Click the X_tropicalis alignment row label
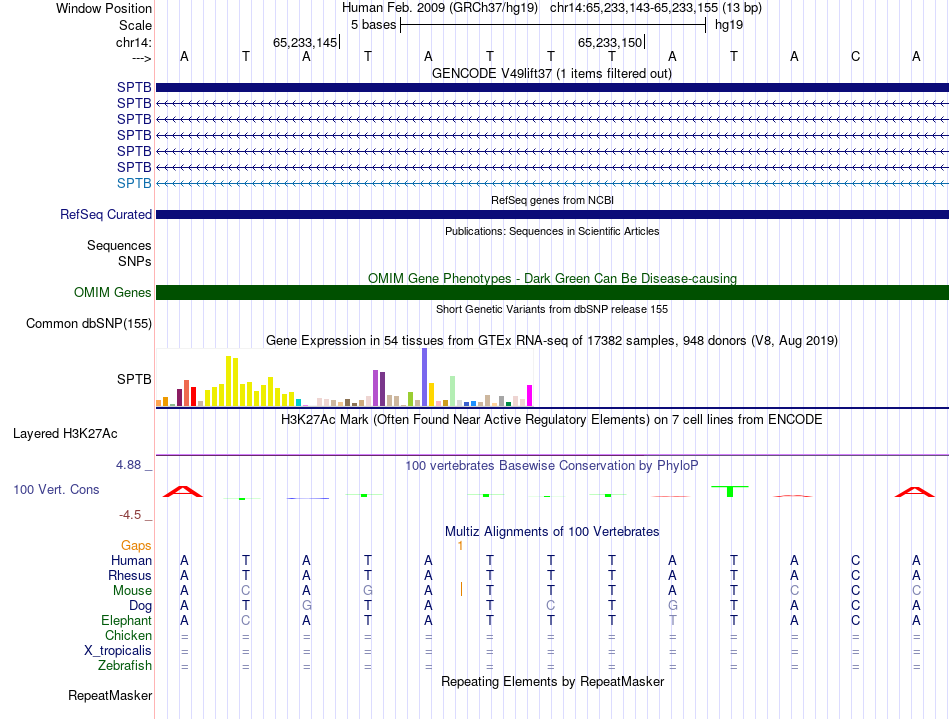The height and width of the screenshot is (719, 950). (x=118, y=651)
